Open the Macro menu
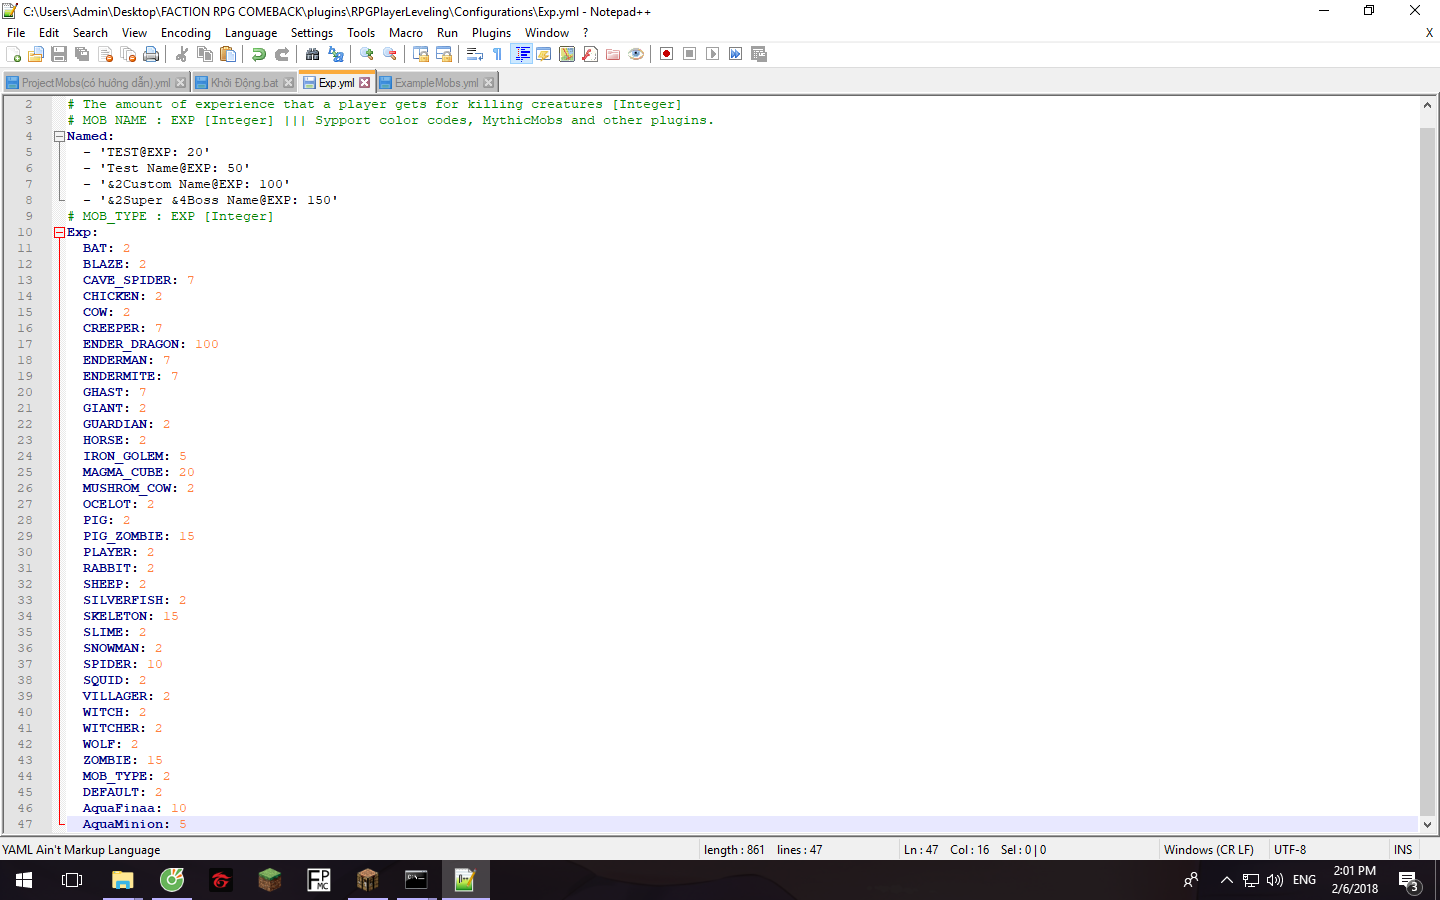The image size is (1440, 900). [406, 33]
